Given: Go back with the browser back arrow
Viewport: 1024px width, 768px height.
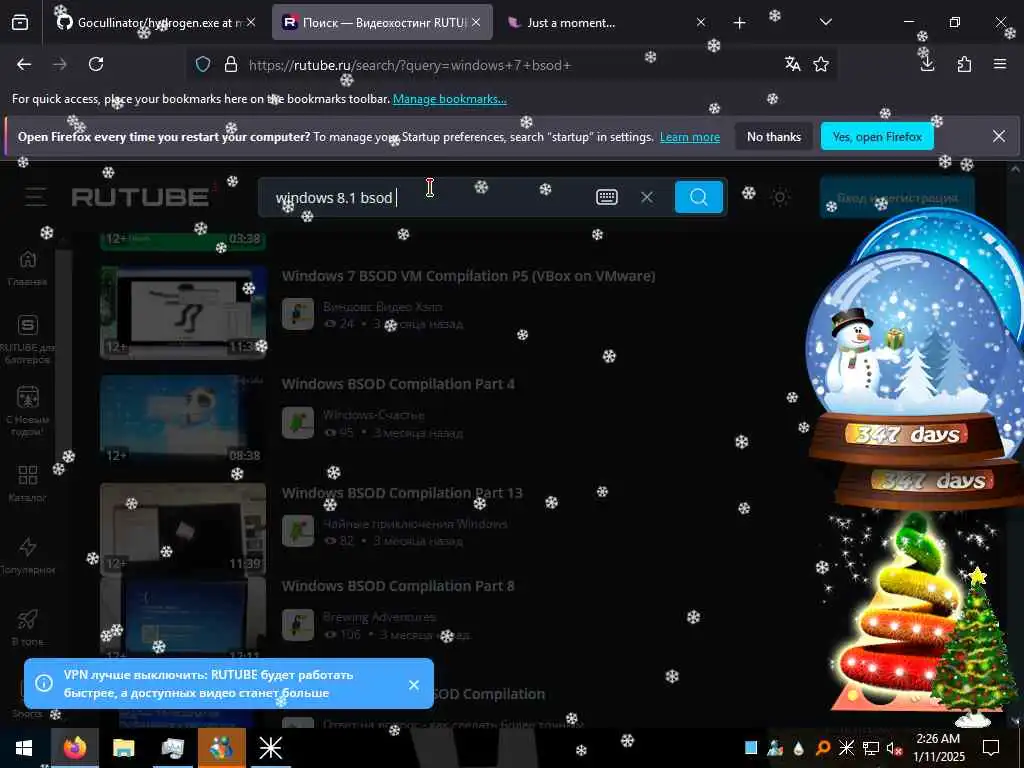Looking at the screenshot, I should [x=24, y=64].
